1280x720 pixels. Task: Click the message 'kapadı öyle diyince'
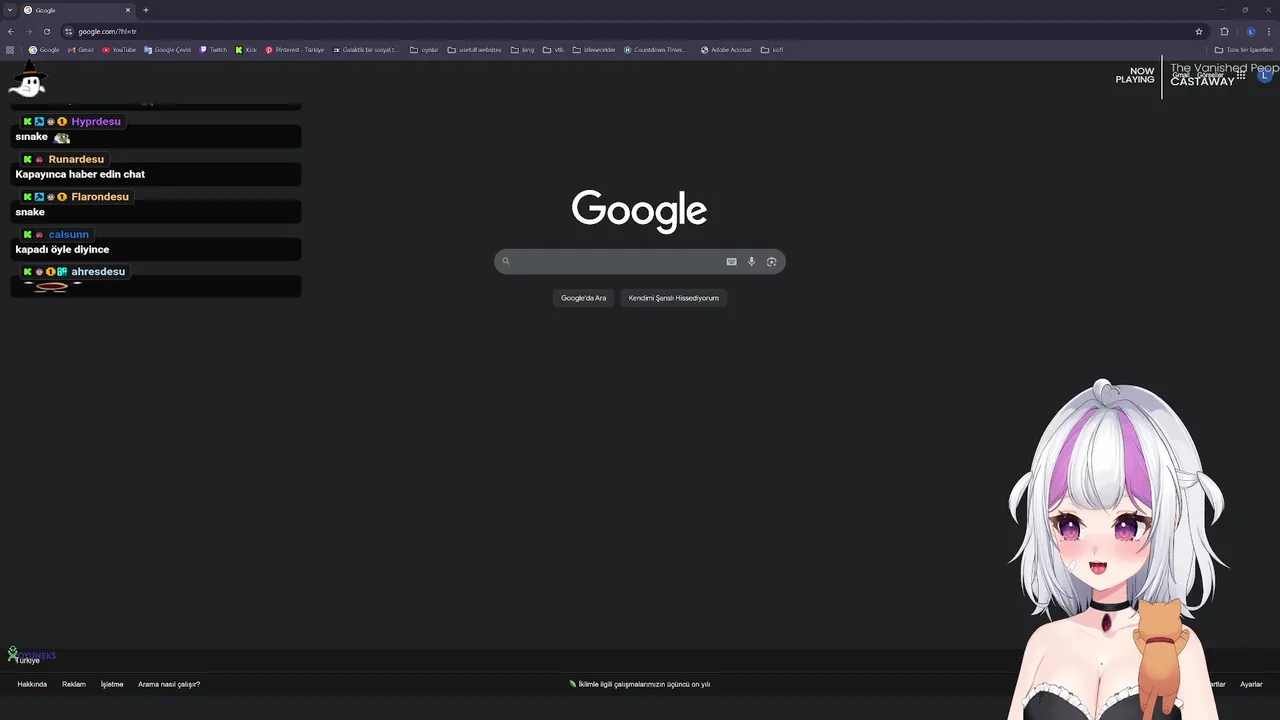pos(62,249)
